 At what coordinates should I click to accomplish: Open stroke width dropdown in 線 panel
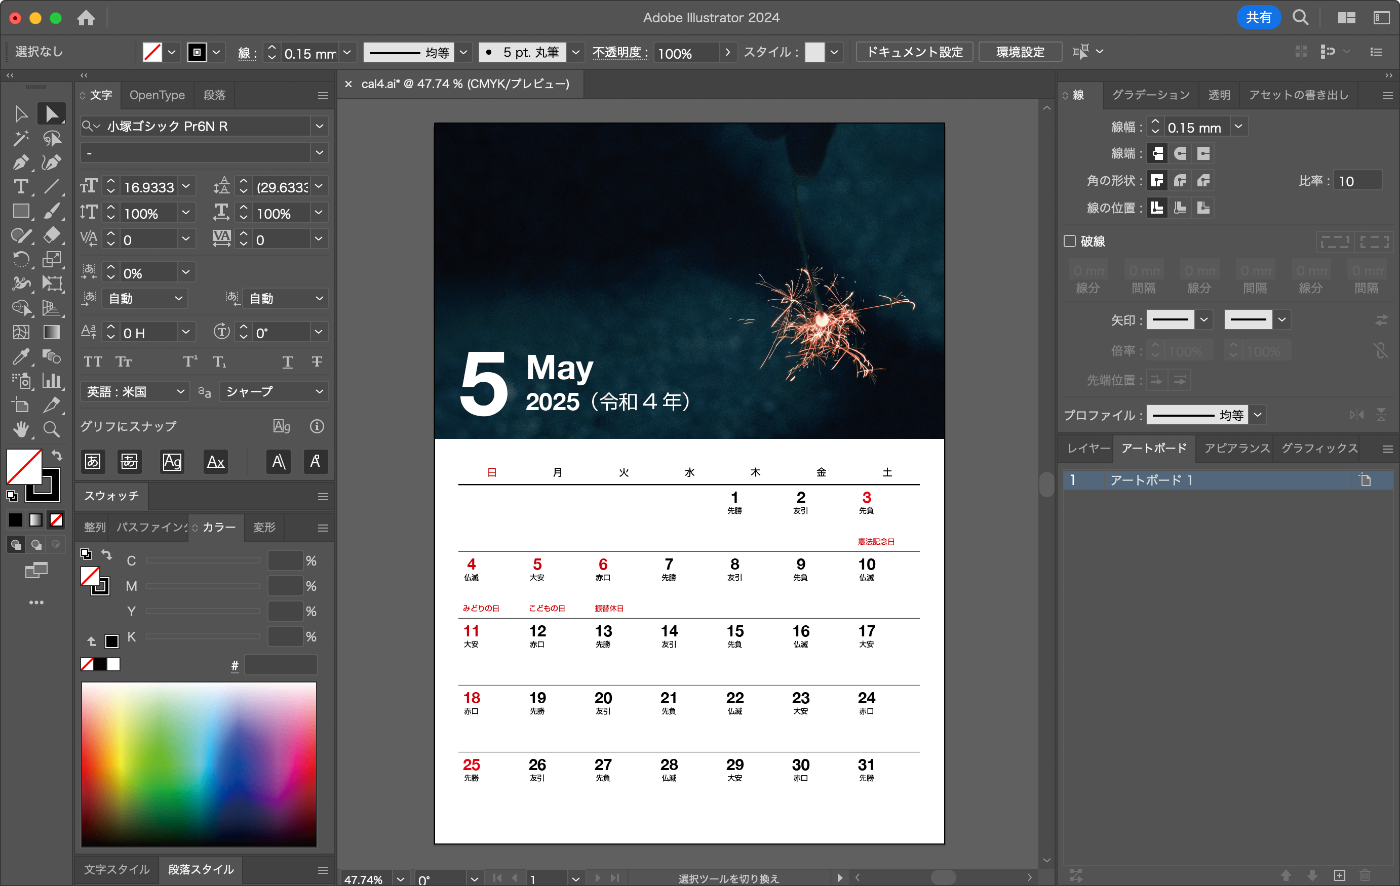coord(1239,126)
